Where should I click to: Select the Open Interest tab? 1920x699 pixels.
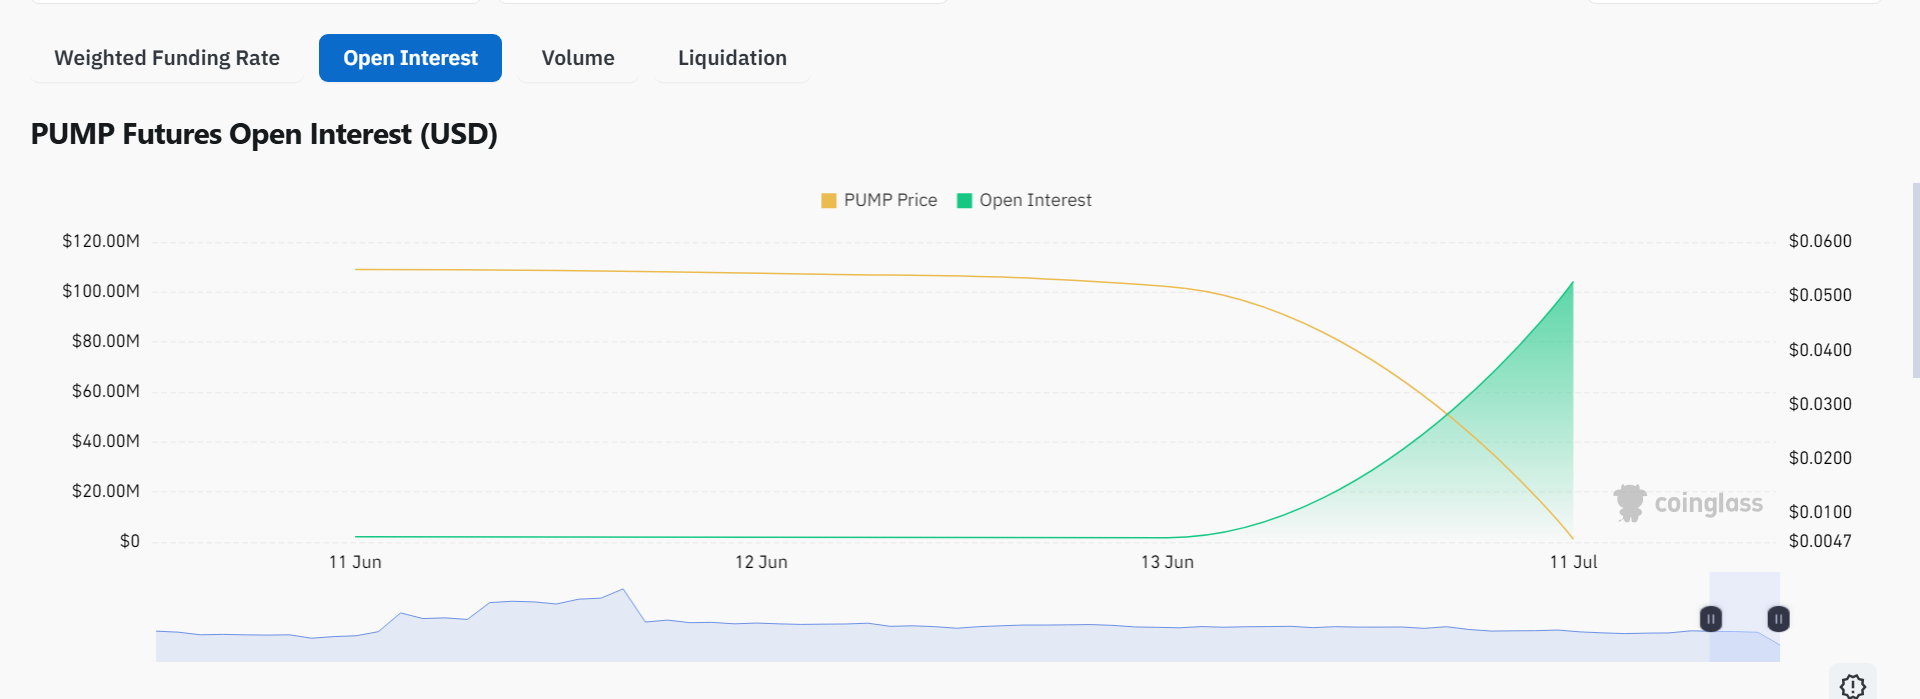pyautogui.click(x=410, y=58)
